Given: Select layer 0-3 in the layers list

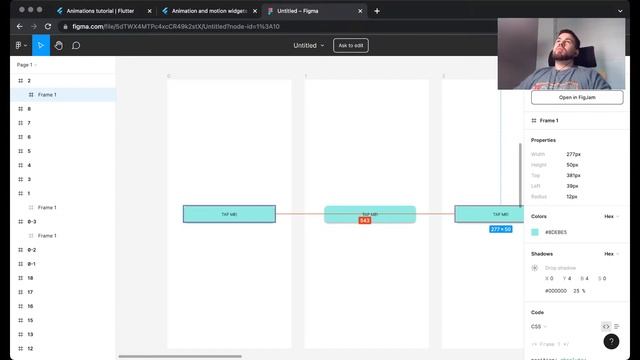Looking at the screenshot, I should pos(63,222).
